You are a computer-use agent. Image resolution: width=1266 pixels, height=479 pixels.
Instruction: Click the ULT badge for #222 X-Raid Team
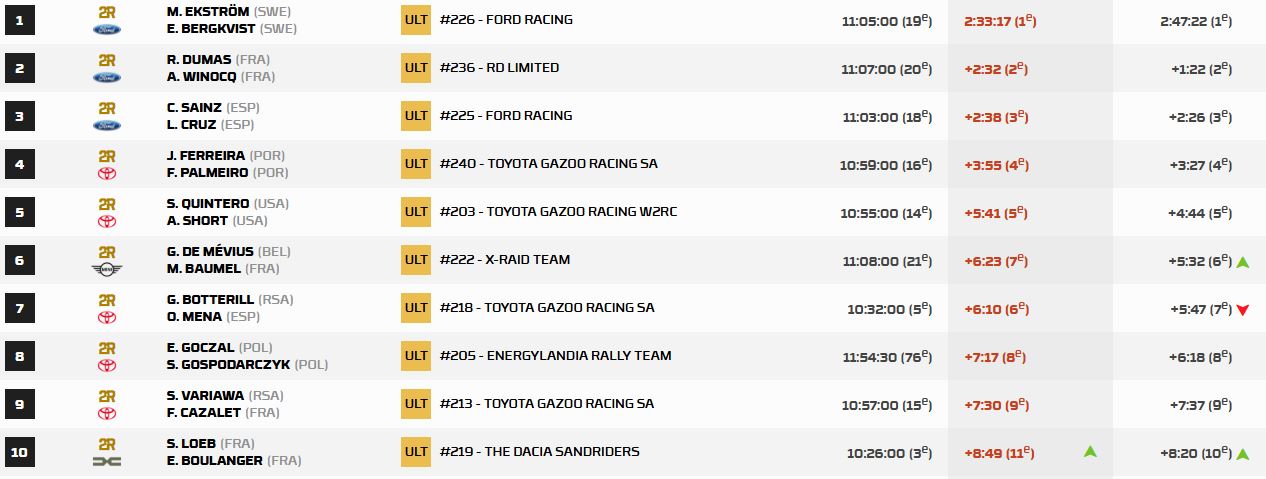[416, 260]
